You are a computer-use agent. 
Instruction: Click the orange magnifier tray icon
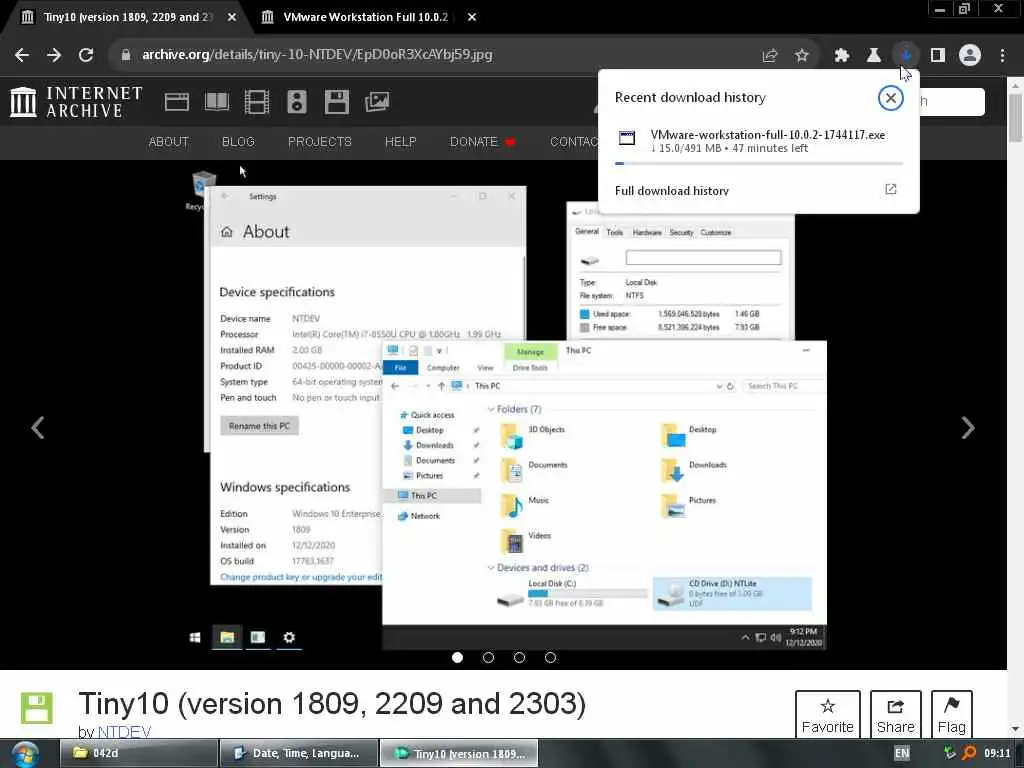969,753
